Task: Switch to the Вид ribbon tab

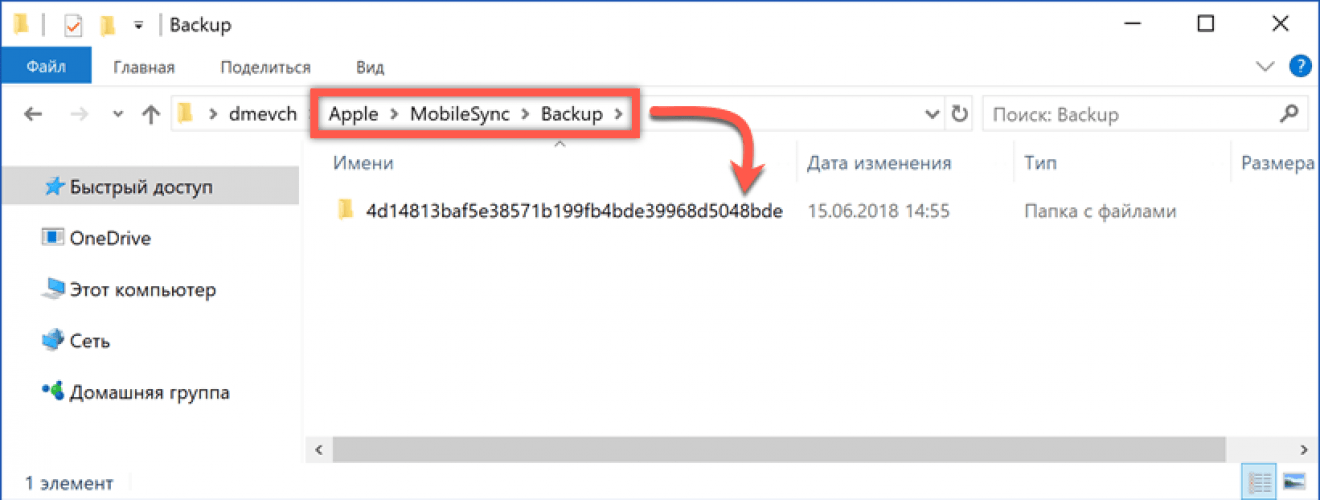Action: tap(370, 68)
